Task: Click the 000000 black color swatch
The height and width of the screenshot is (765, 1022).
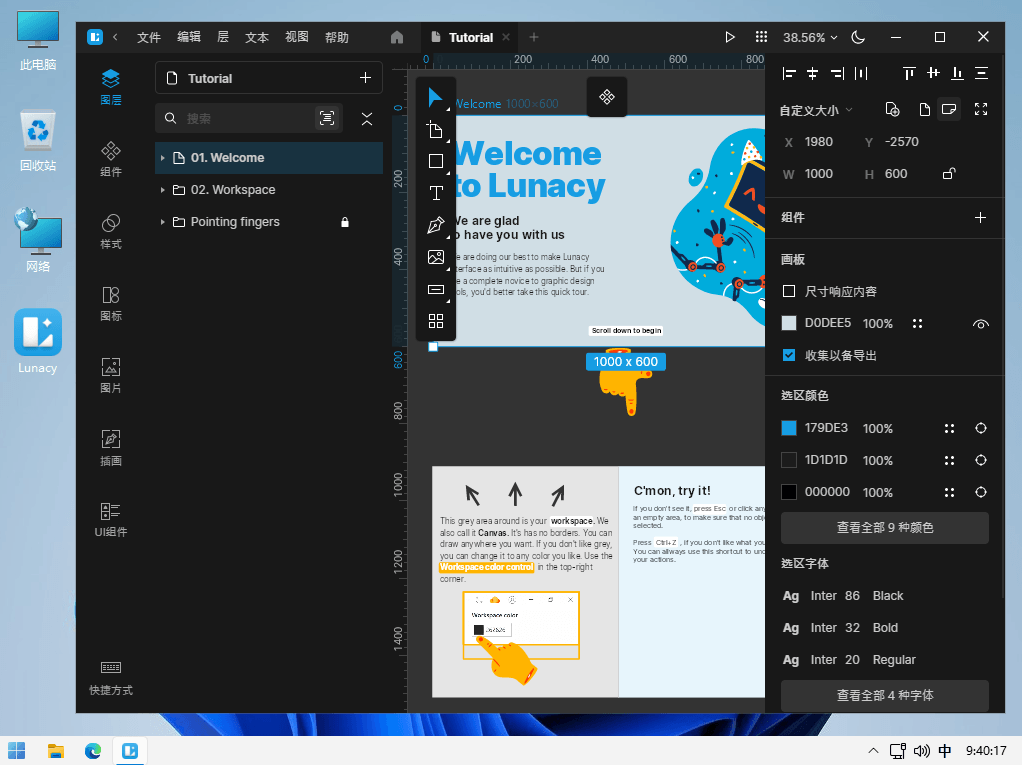Action: [x=789, y=492]
